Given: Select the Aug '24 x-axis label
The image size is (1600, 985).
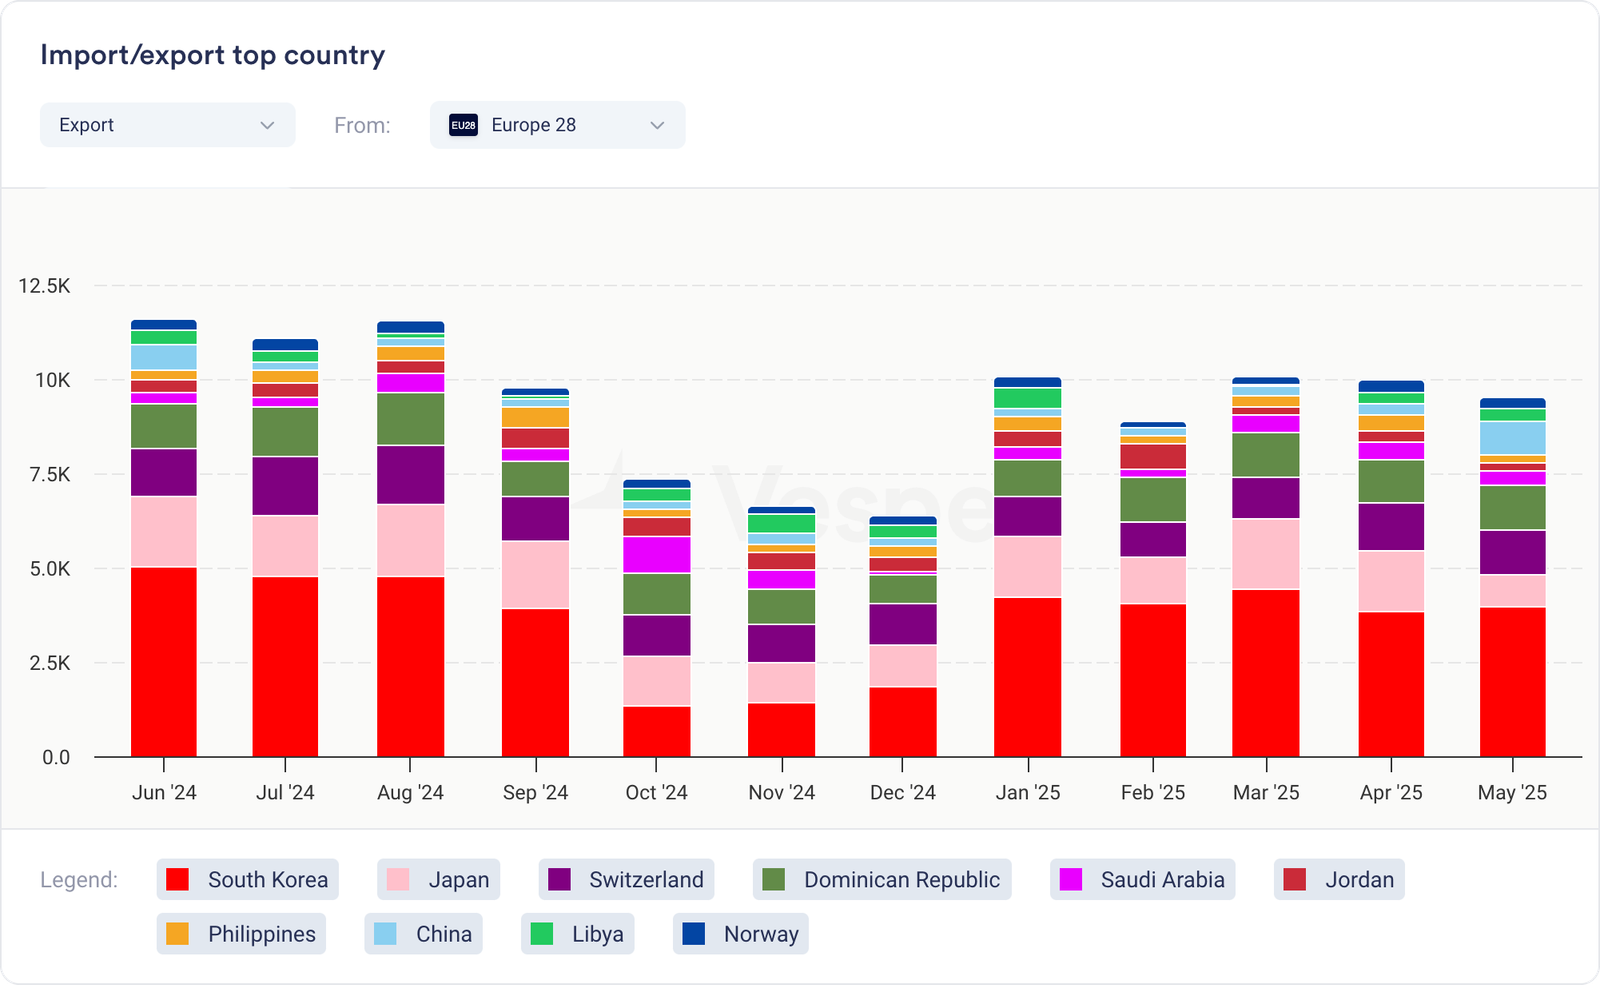Looking at the screenshot, I should [410, 793].
